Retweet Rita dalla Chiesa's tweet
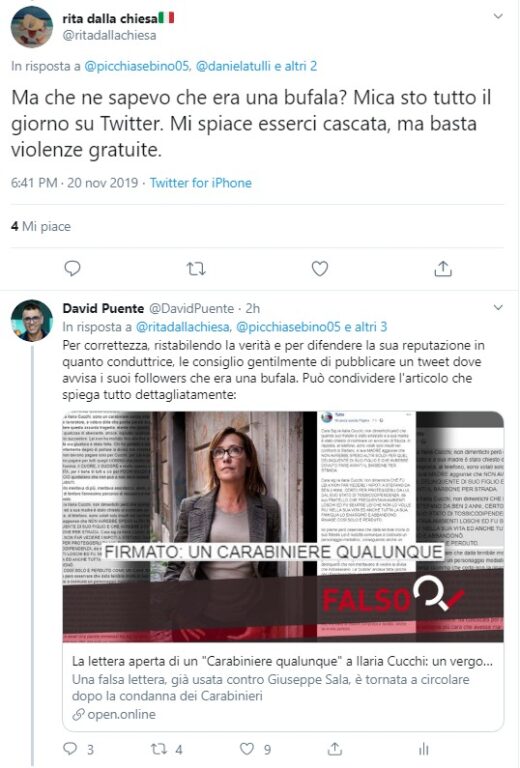 pyautogui.click(x=196, y=268)
